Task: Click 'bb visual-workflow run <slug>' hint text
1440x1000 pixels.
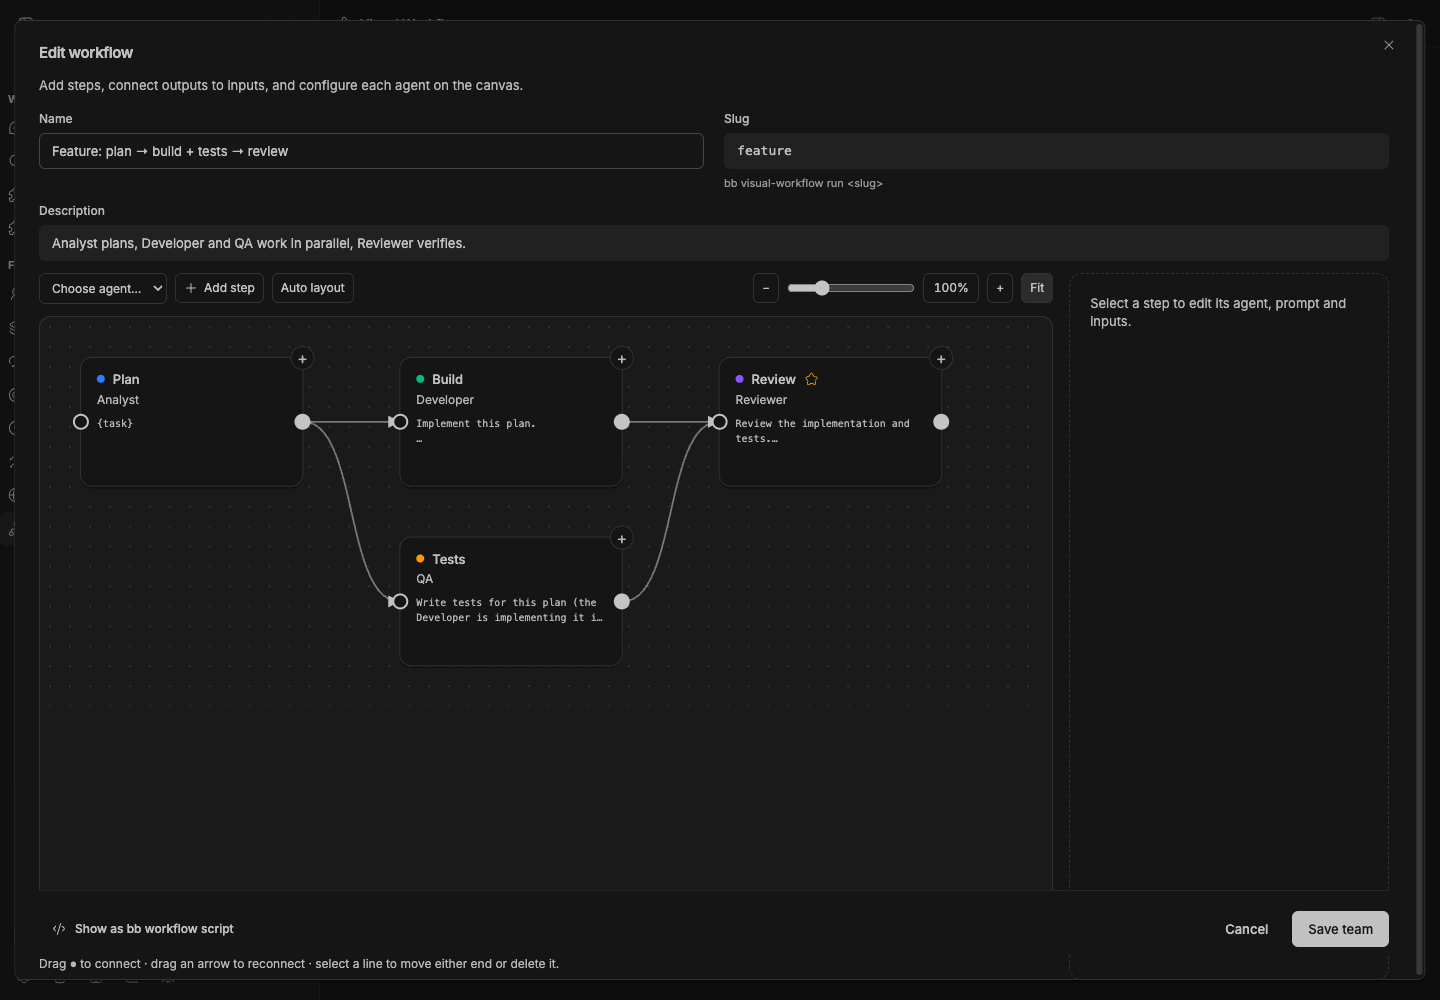Action: click(x=803, y=183)
